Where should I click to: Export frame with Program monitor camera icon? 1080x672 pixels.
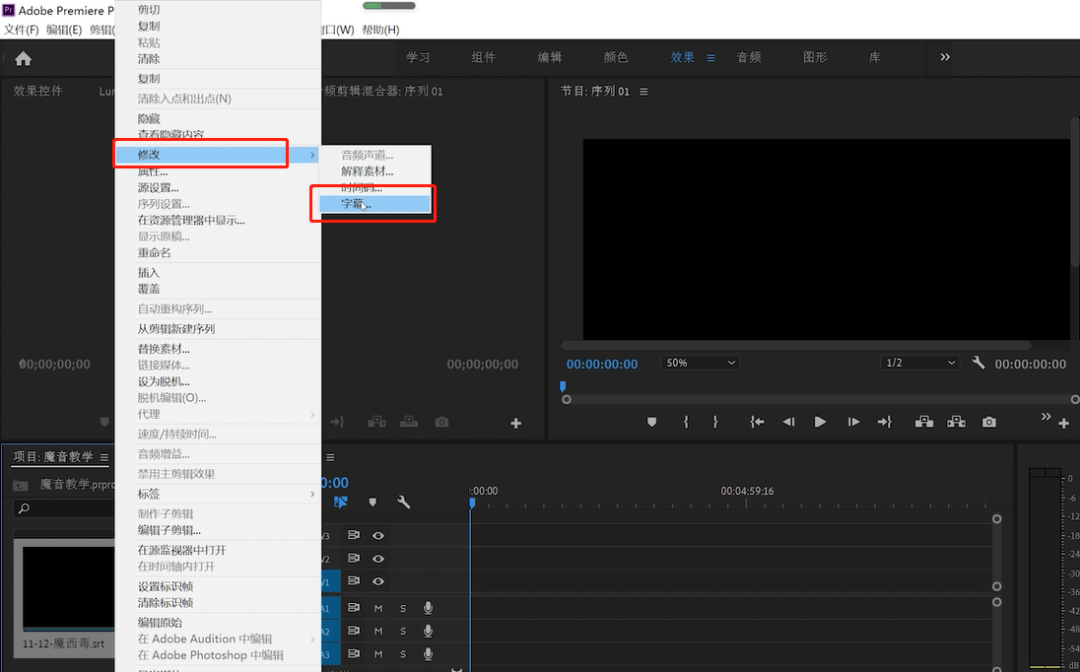[x=989, y=422]
